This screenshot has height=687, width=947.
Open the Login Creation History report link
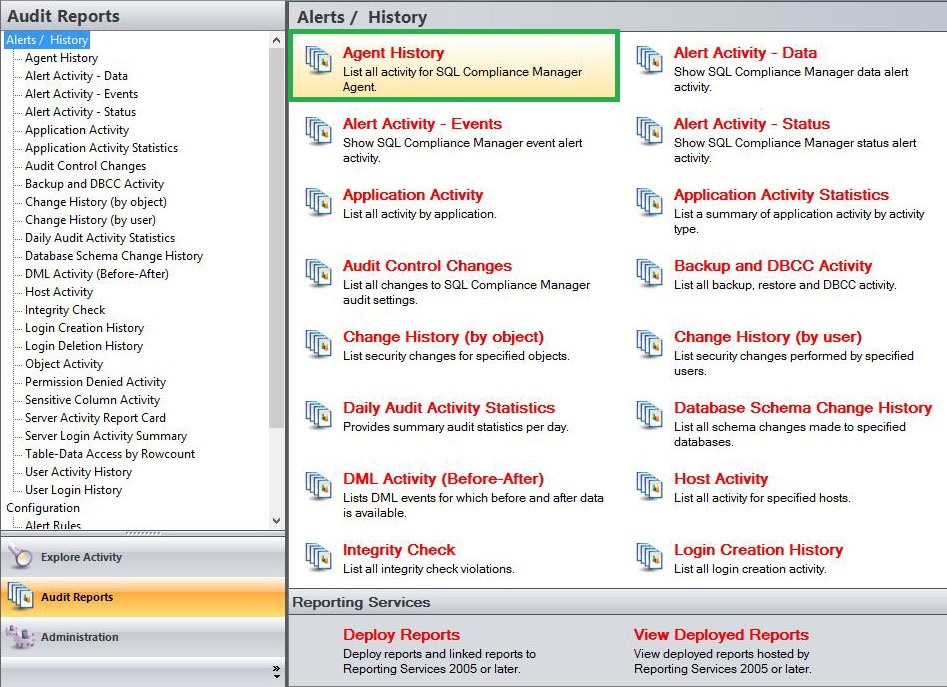pos(759,549)
